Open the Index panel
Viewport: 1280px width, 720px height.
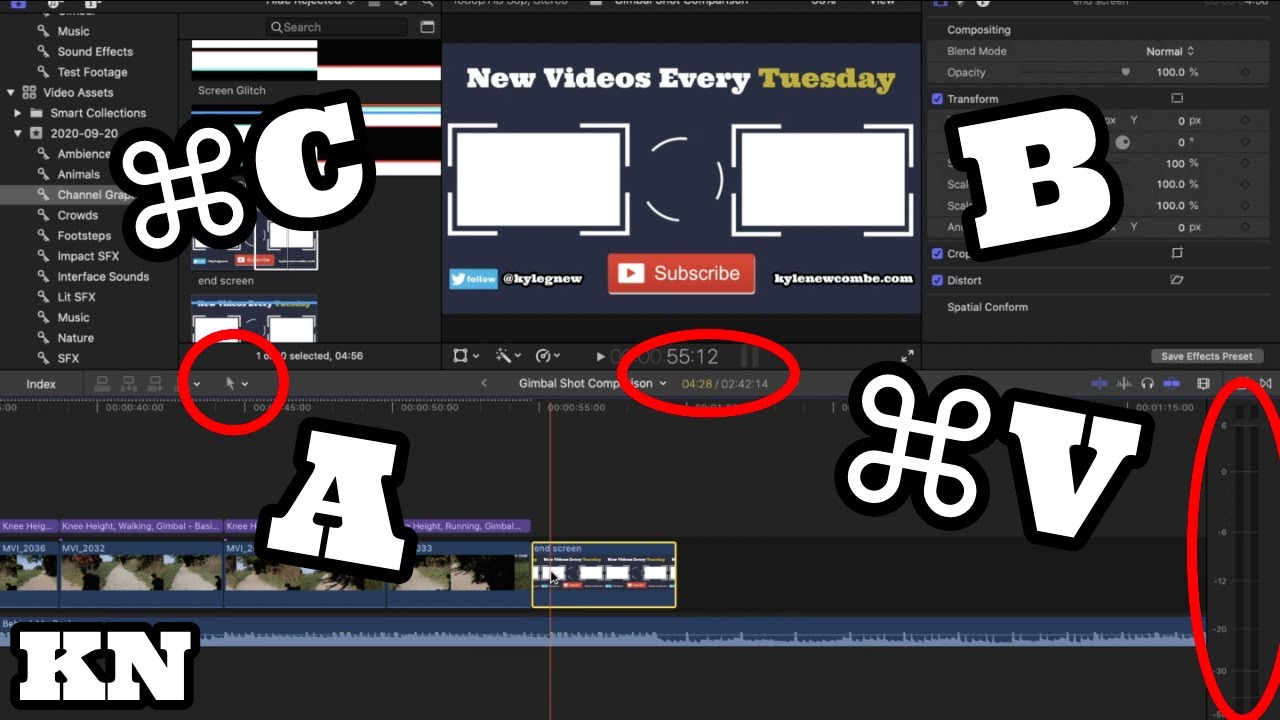tap(41, 384)
